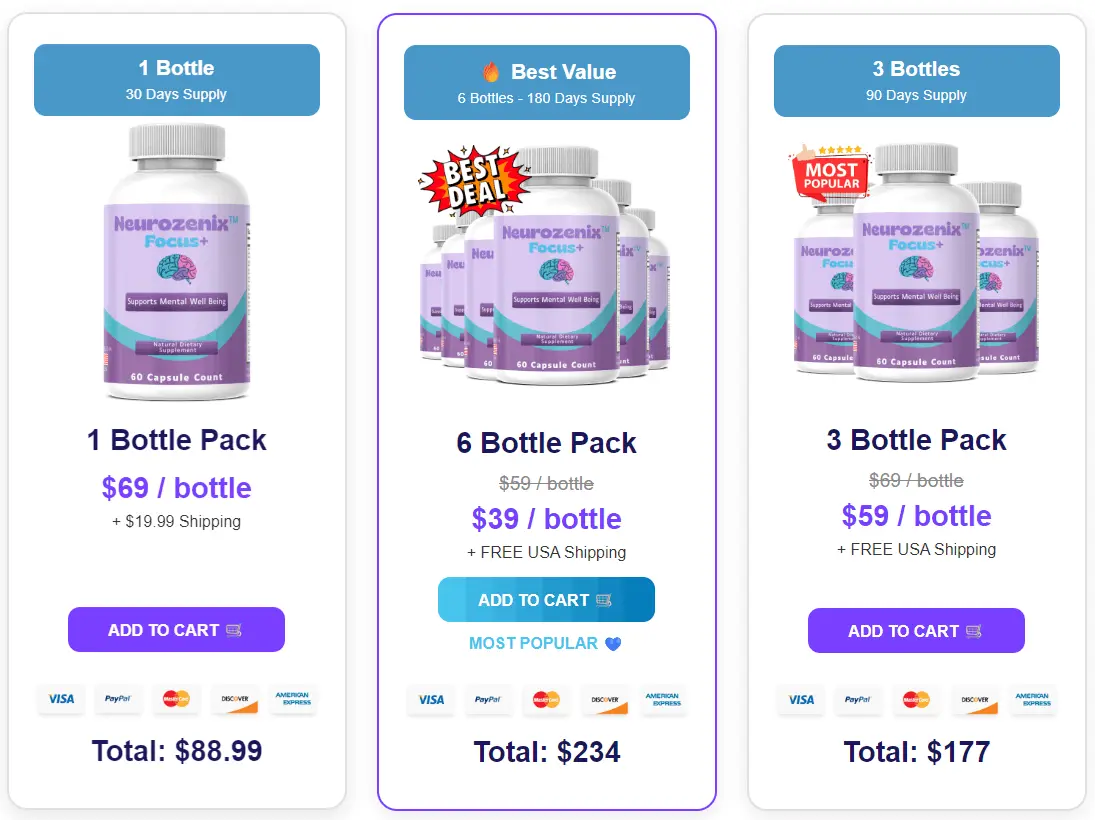Select the American Express icon in left column
This screenshot has height=820, width=1095.
coord(293,700)
